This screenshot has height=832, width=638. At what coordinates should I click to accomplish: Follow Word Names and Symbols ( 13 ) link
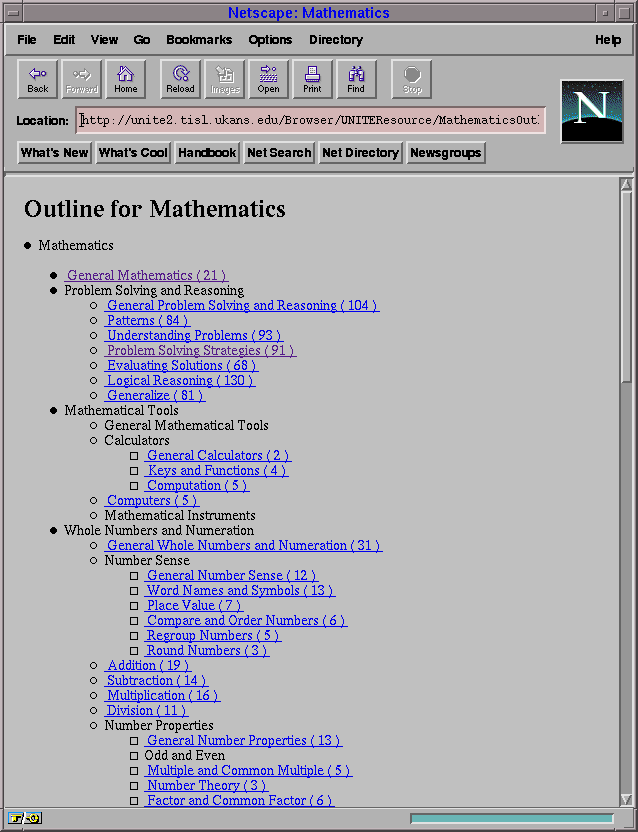tap(240, 591)
